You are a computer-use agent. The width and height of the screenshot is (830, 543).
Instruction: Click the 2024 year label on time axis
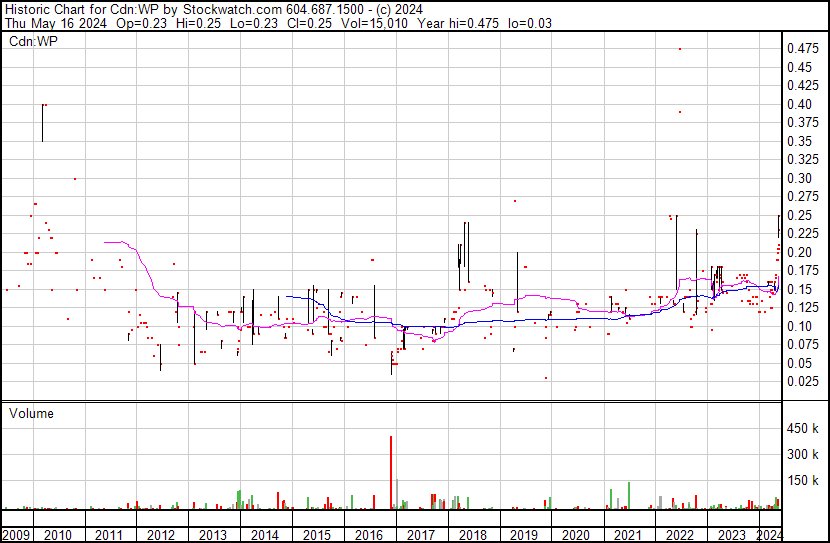(769, 535)
